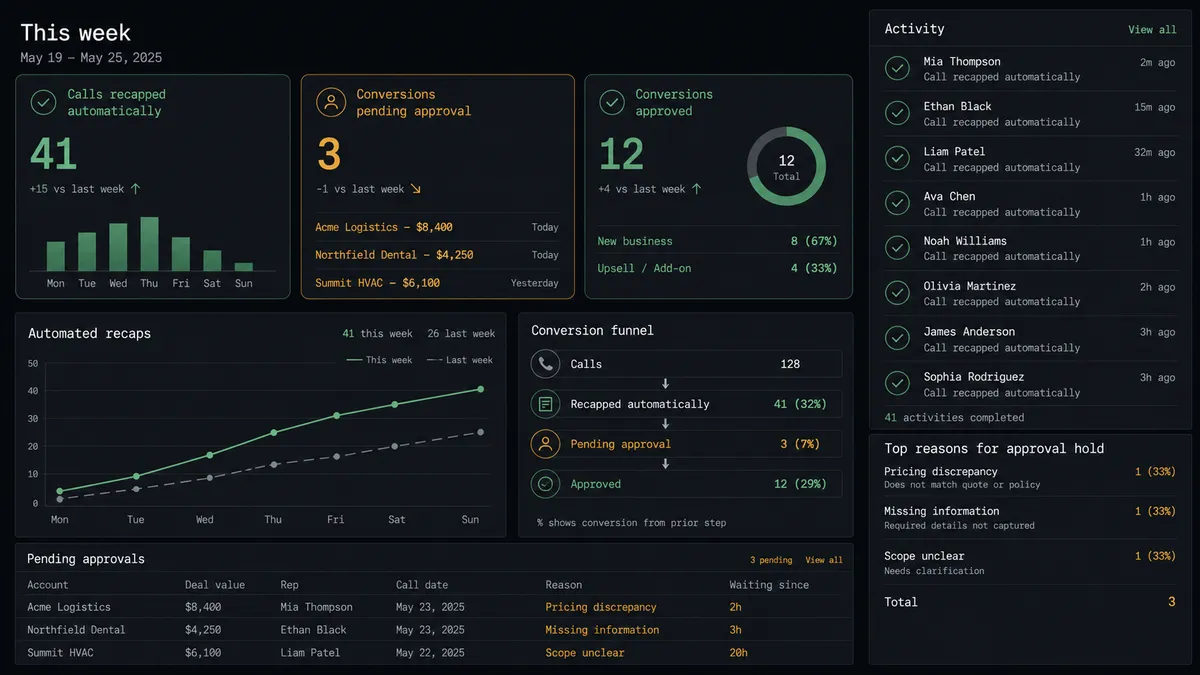Select the Acme Logistics table row account name
Viewport: 1200px width, 675px height.
coord(69,607)
